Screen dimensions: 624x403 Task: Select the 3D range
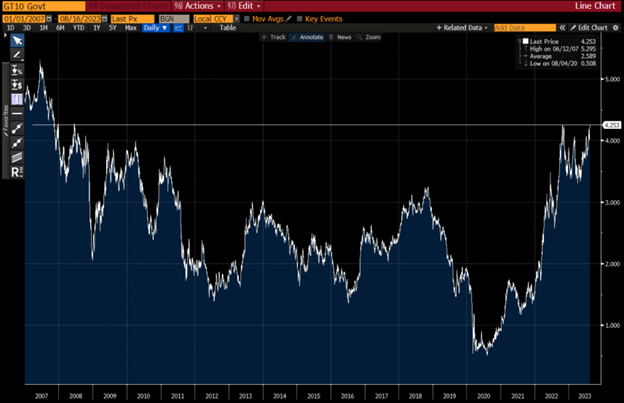tap(27, 28)
